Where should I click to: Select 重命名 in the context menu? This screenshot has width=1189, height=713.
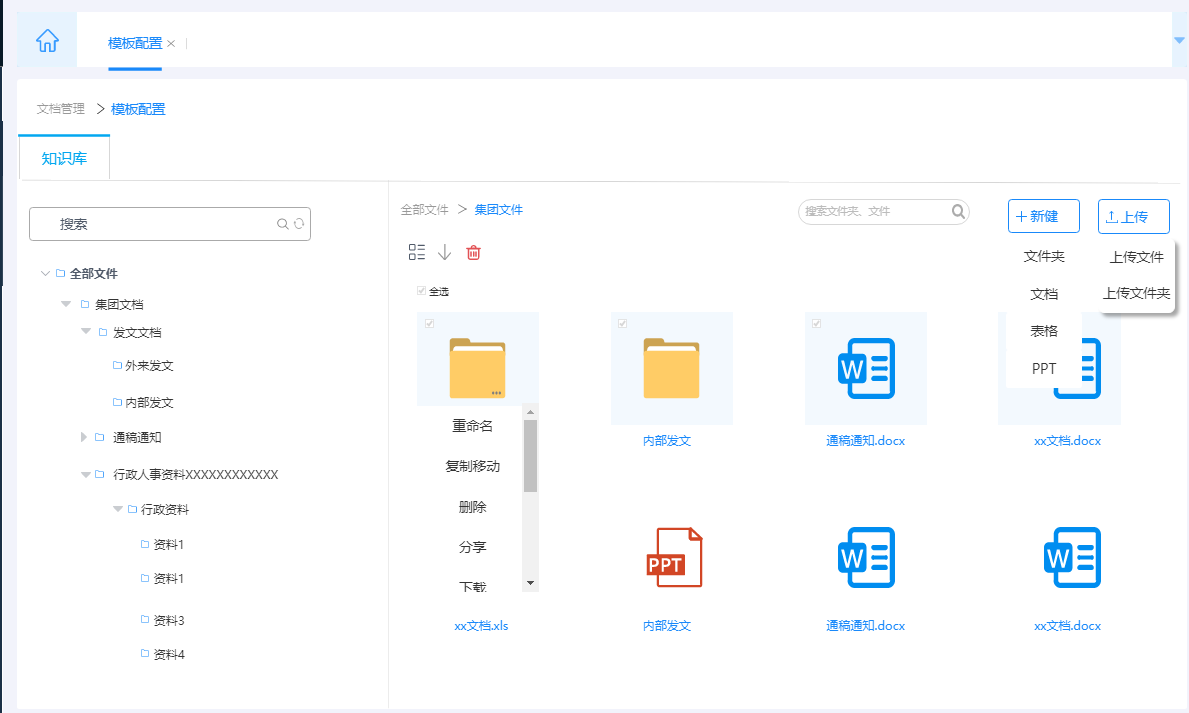pyautogui.click(x=472, y=426)
